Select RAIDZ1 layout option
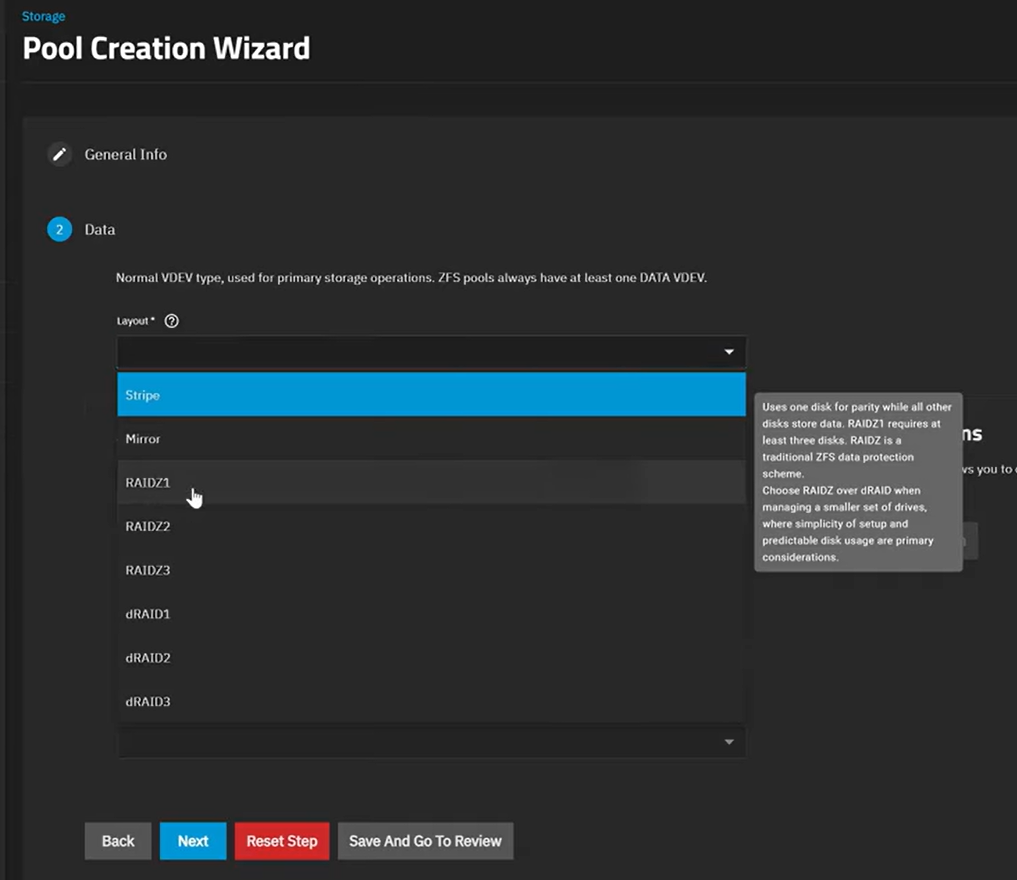This screenshot has width=1017, height=880. (x=431, y=483)
